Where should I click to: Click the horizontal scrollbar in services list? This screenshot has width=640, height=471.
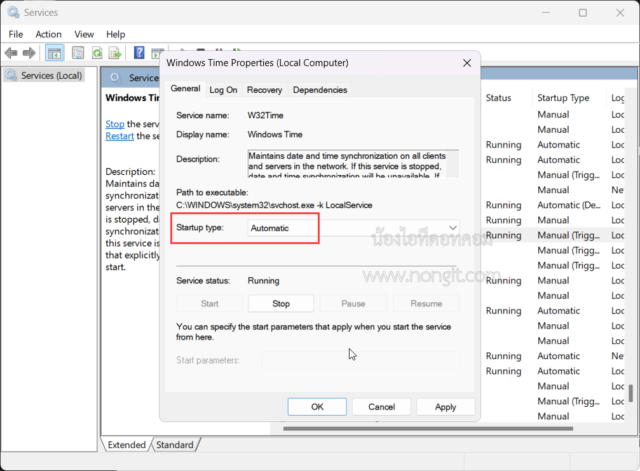pyautogui.click(x=428, y=429)
